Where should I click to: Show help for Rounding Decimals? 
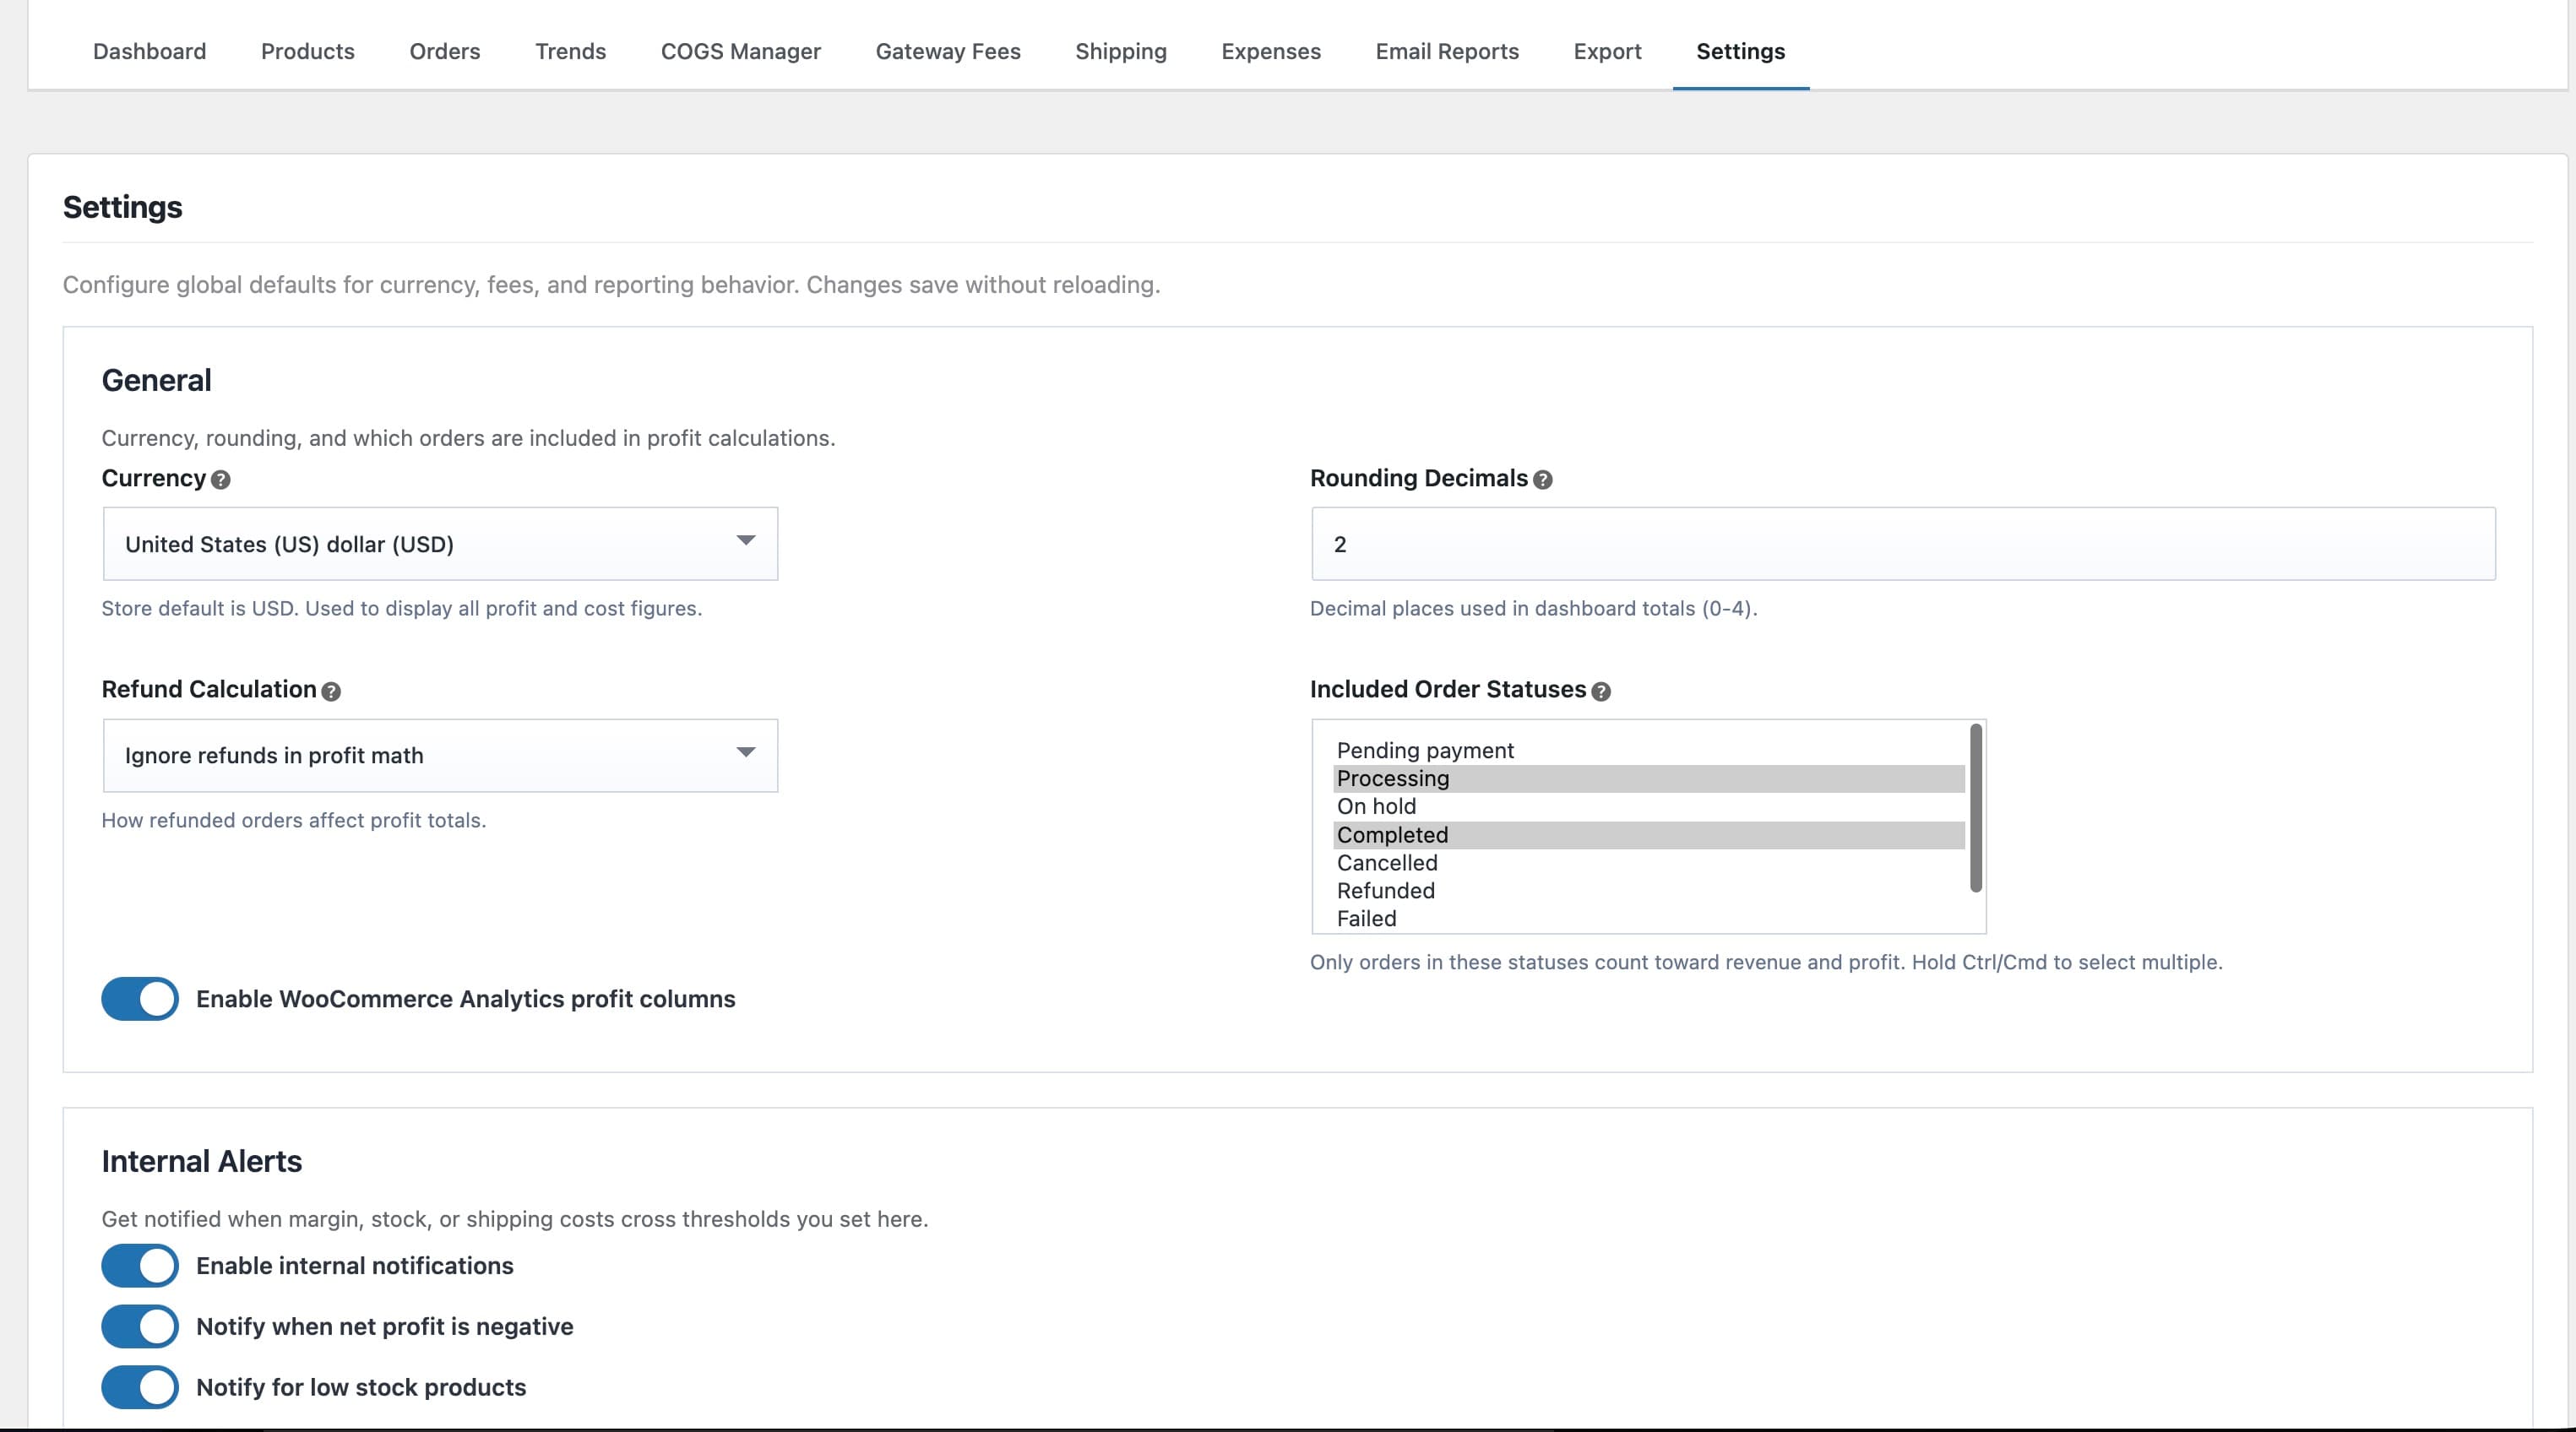click(x=1543, y=480)
